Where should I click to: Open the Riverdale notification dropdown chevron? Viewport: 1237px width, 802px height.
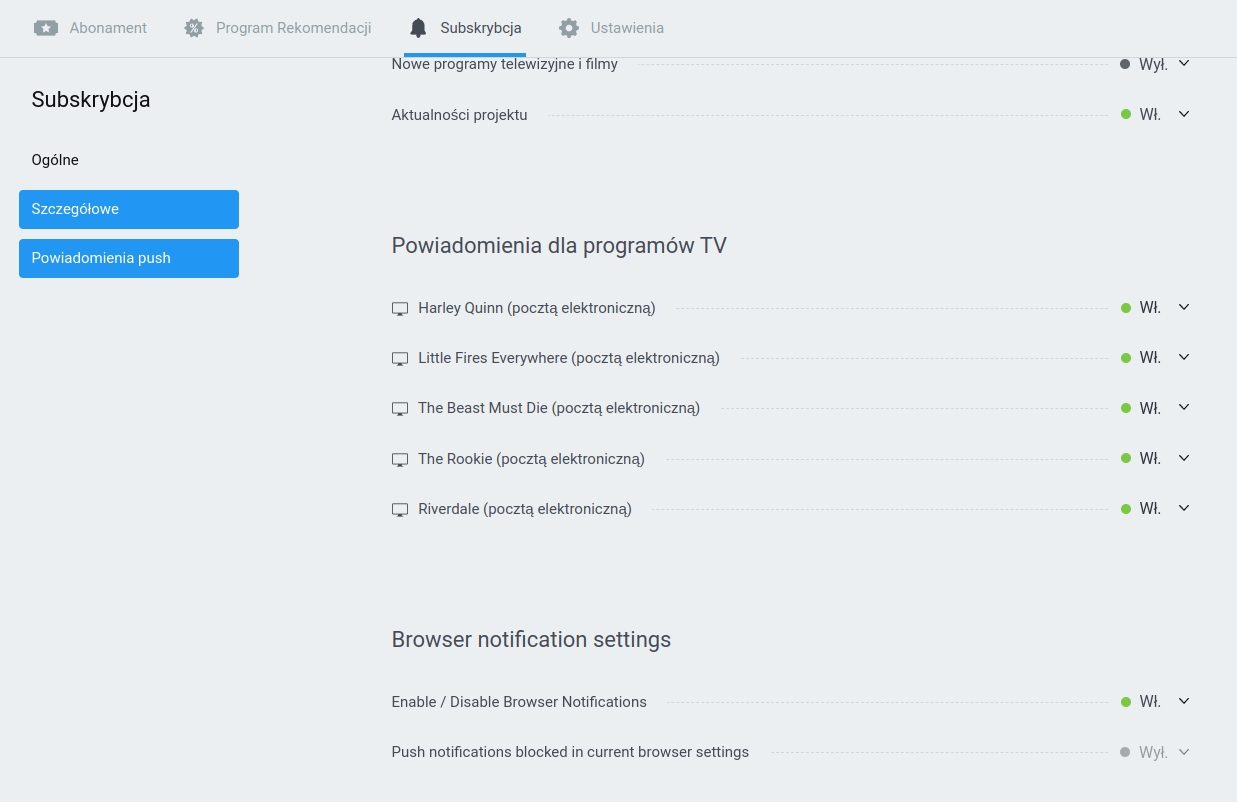[1184, 508]
